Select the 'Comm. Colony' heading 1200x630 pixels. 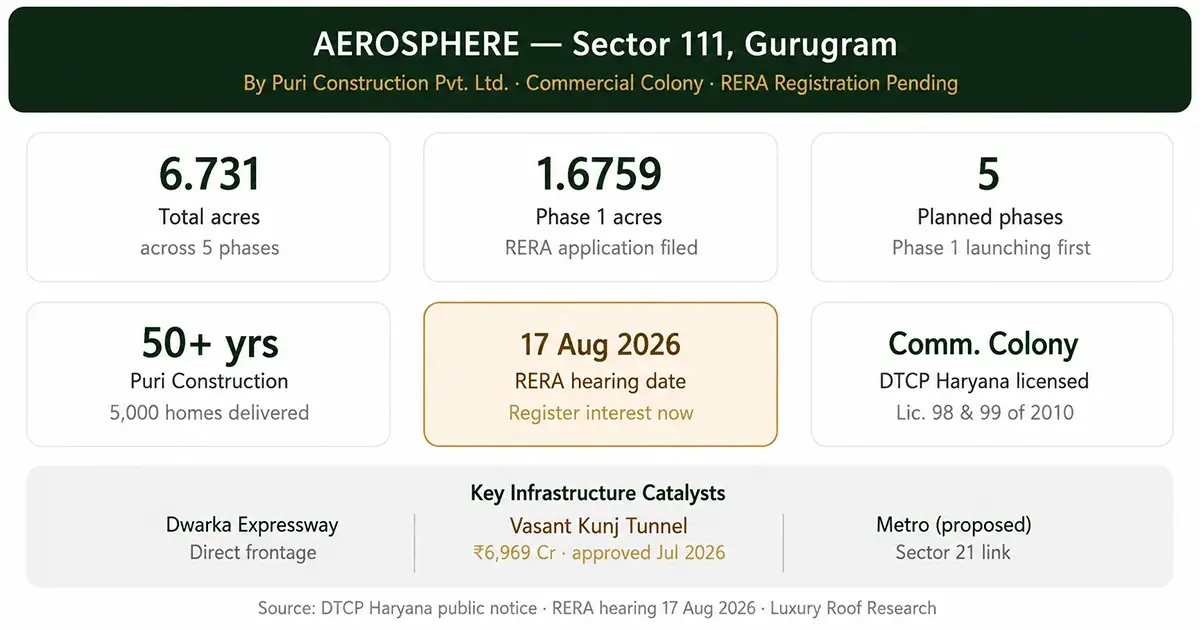point(983,344)
